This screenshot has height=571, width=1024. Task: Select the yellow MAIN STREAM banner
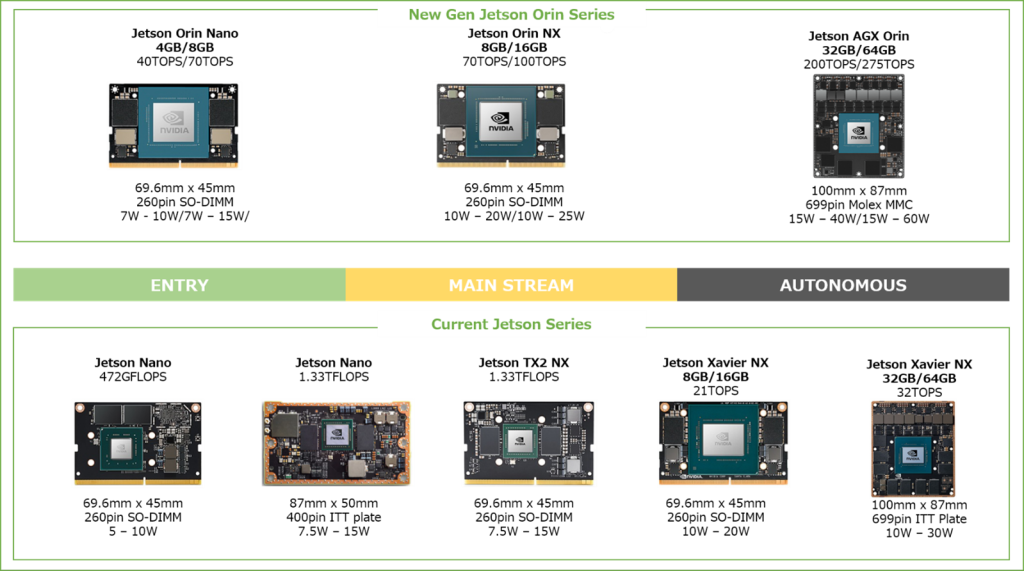click(511, 285)
